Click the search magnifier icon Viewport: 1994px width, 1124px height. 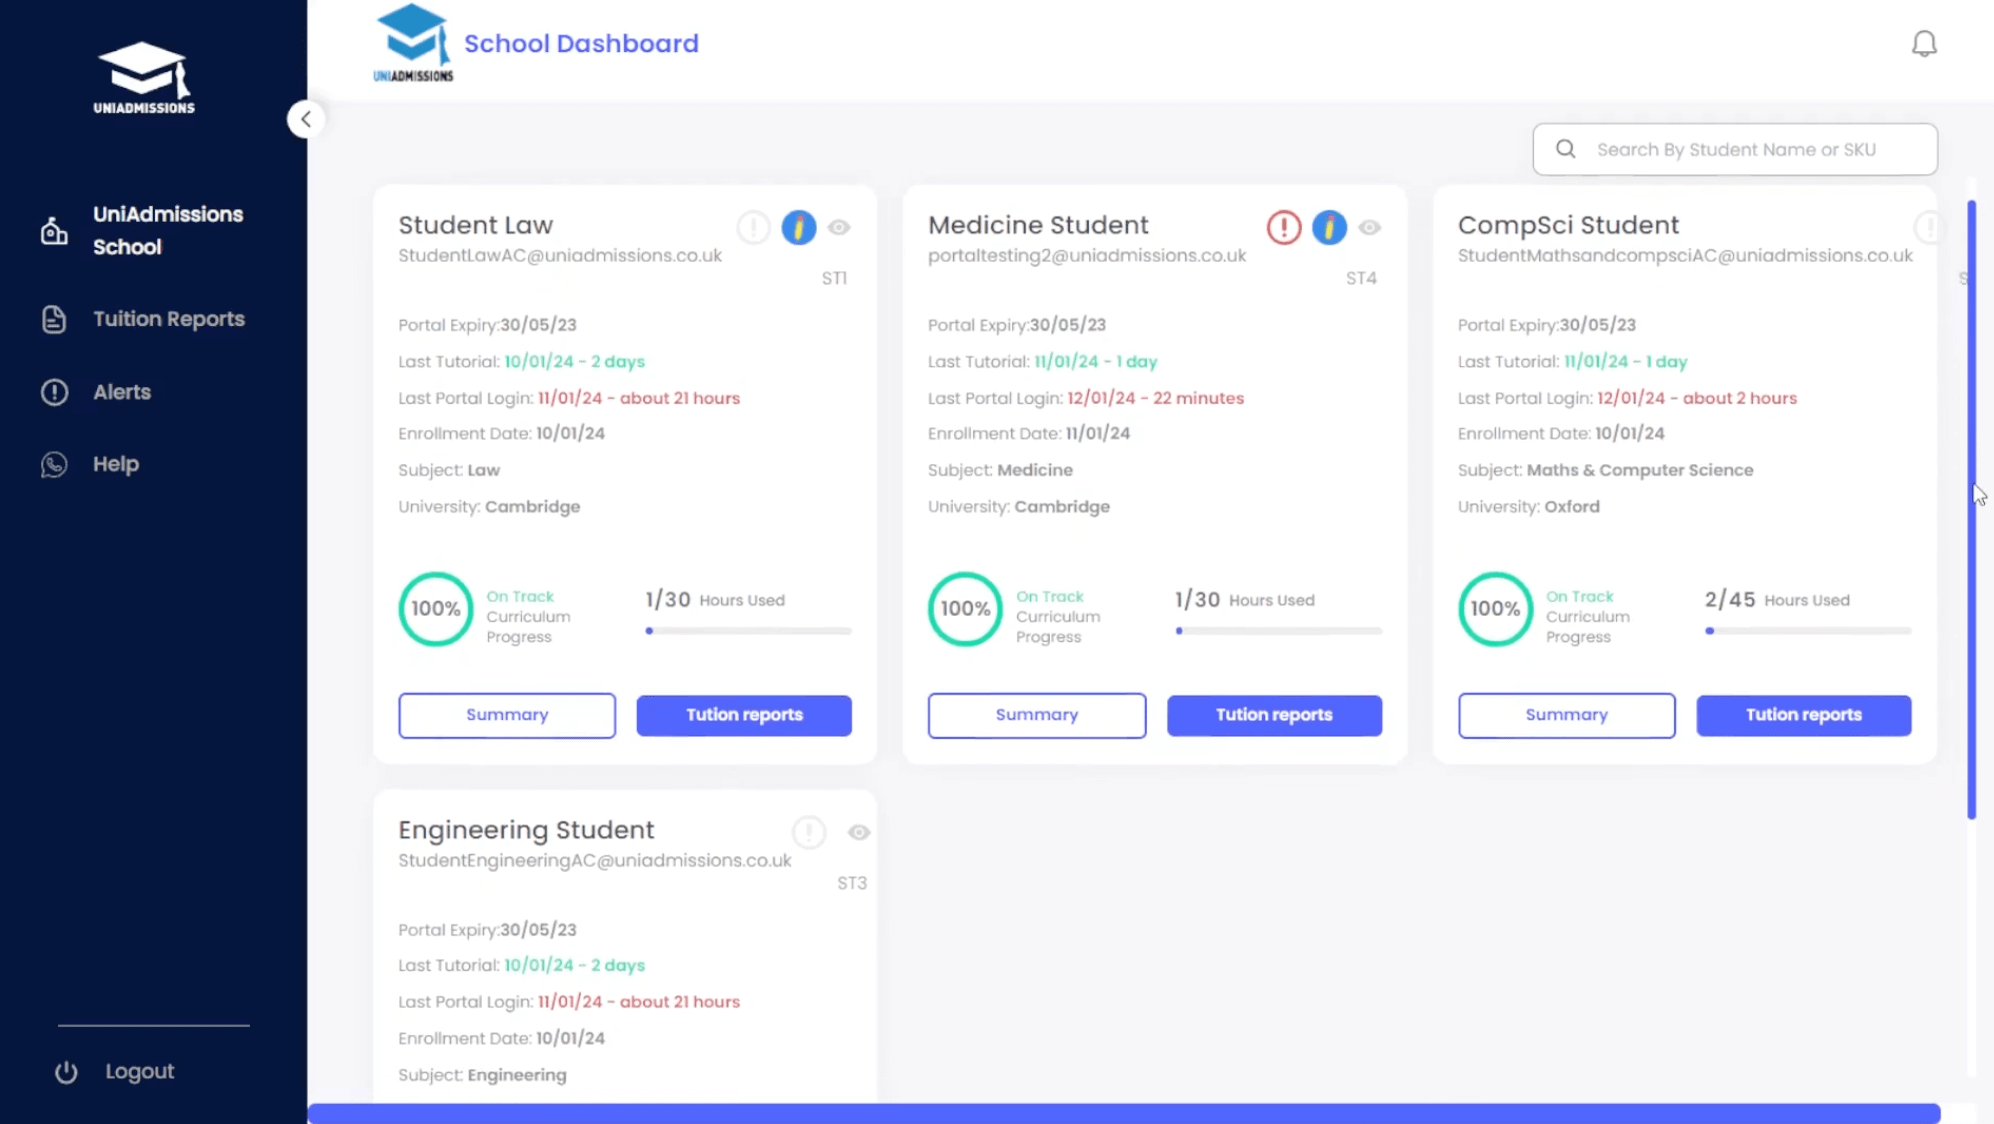tap(1566, 149)
